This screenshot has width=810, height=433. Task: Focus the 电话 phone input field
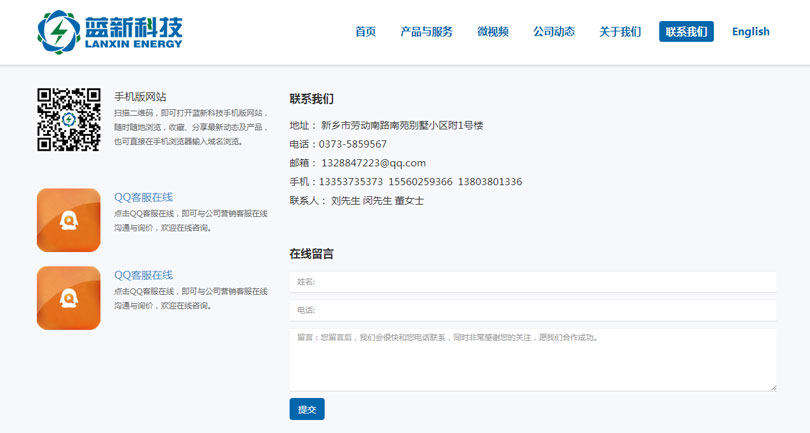pyautogui.click(x=533, y=310)
